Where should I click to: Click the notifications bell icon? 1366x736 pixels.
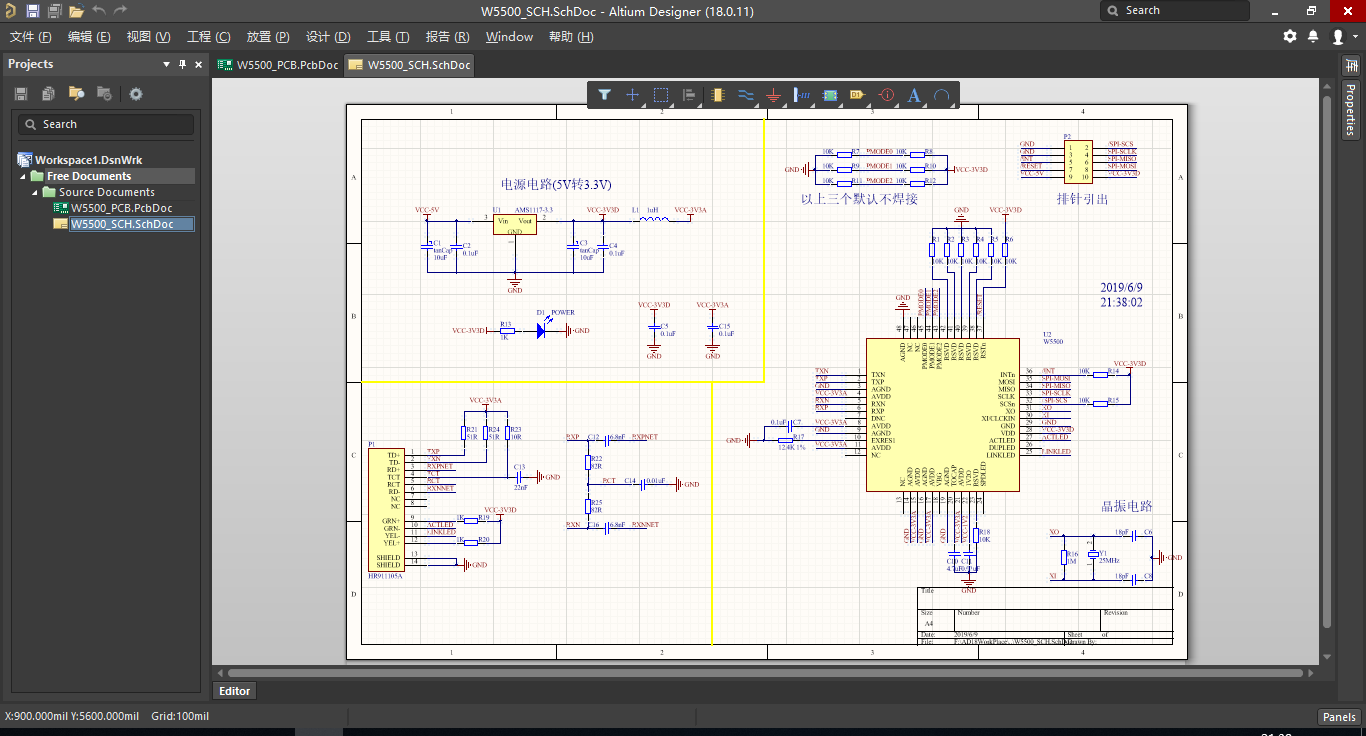pos(1314,36)
